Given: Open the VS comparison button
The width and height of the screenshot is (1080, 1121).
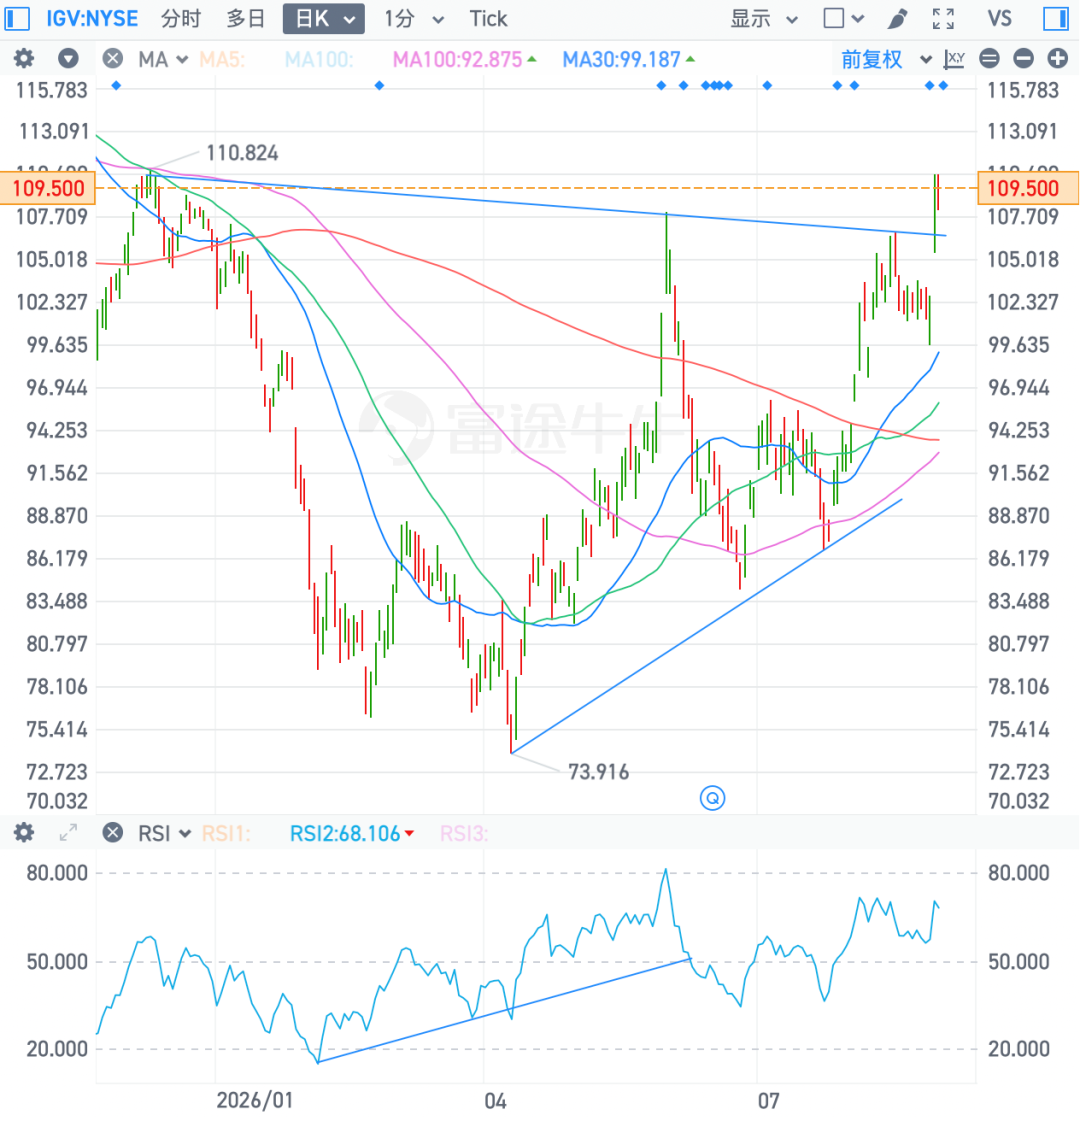Looking at the screenshot, I should 999,19.
